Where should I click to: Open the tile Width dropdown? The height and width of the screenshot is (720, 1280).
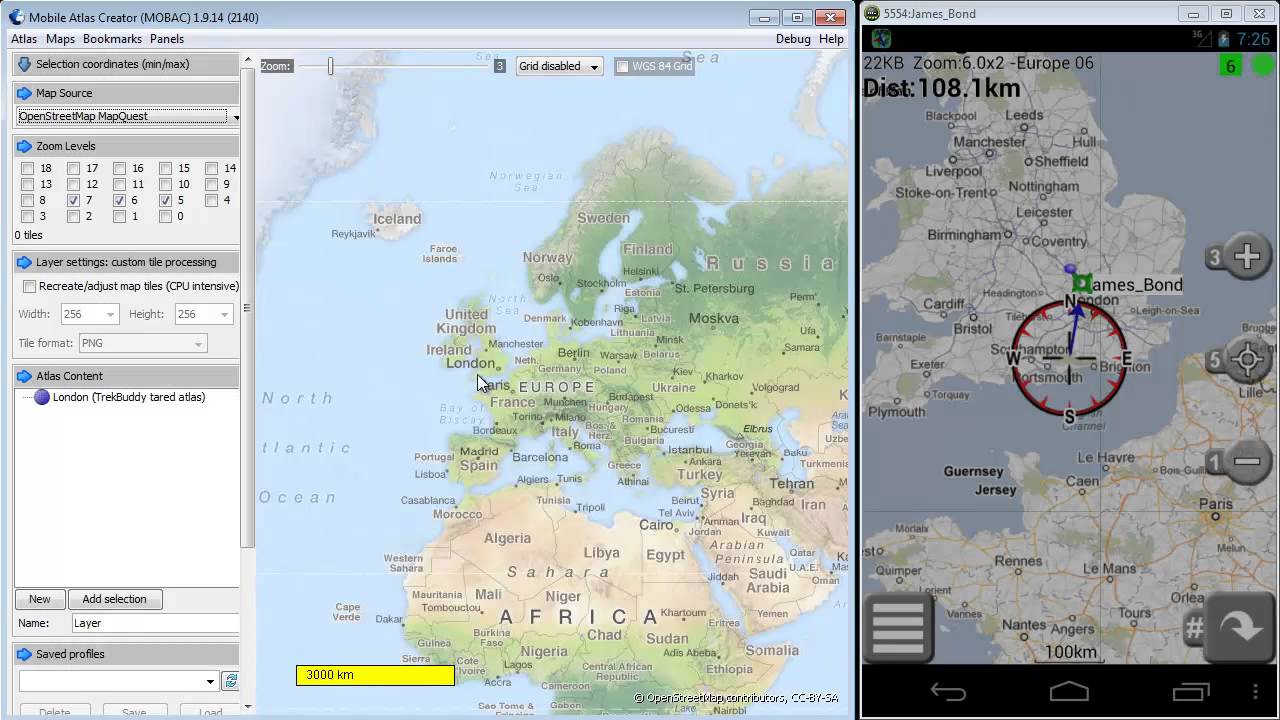point(89,314)
